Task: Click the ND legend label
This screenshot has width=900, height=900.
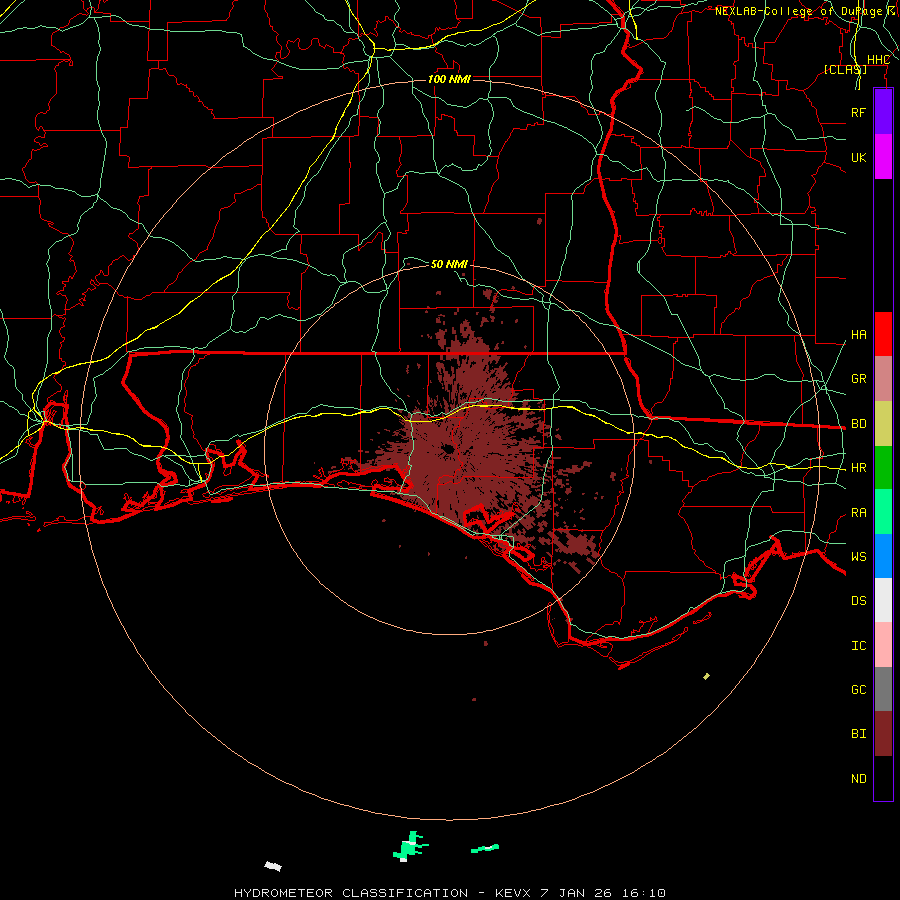Action: [x=858, y=779]
